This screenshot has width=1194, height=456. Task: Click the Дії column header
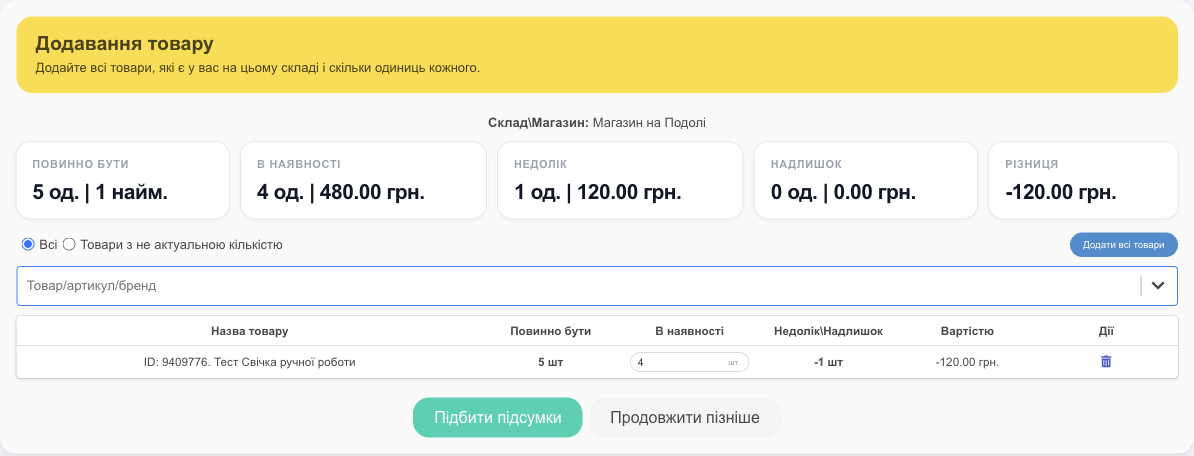click(x=1106, y=331)
